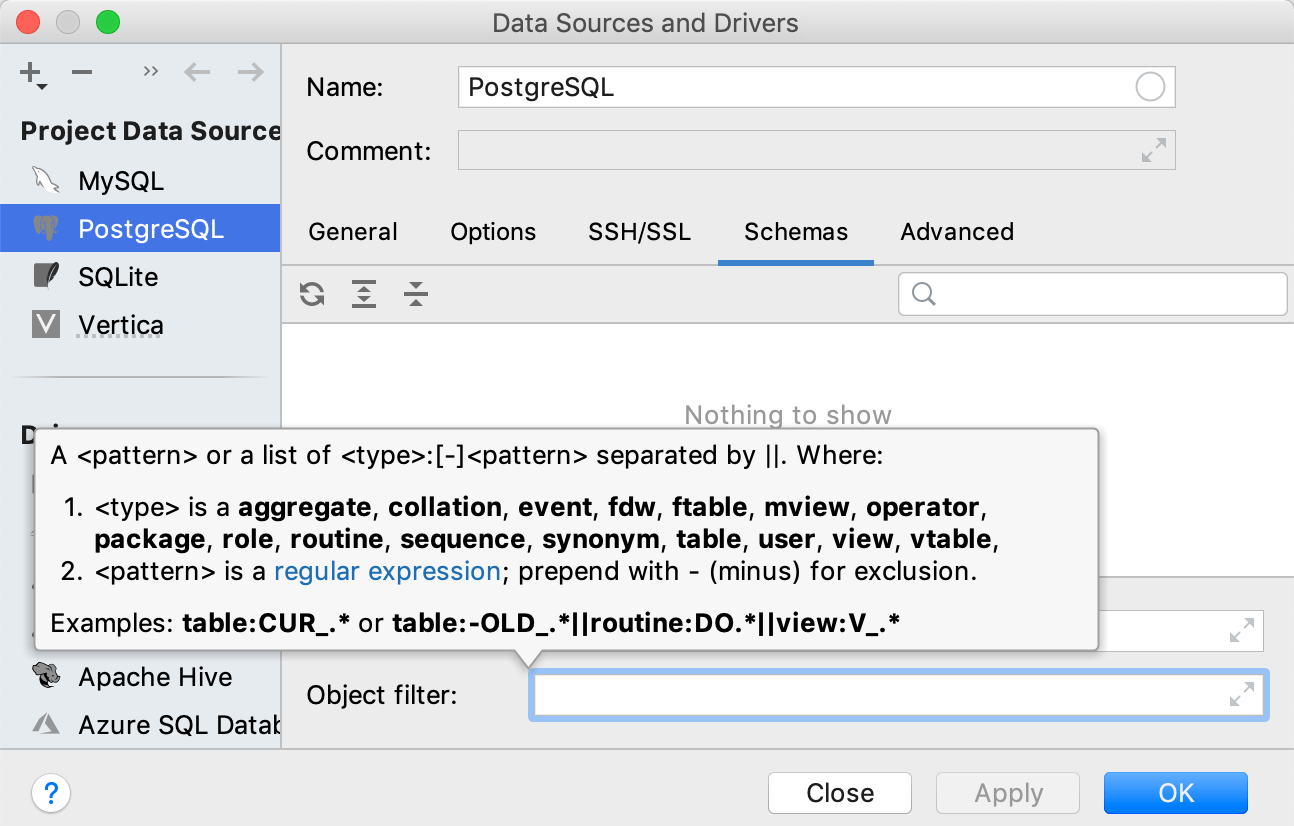
Task: Click the search magnifier icon
Action: tap(925, 293)
